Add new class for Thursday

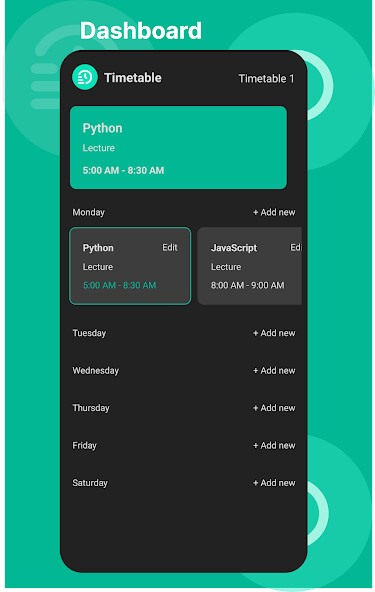point(274,408)
